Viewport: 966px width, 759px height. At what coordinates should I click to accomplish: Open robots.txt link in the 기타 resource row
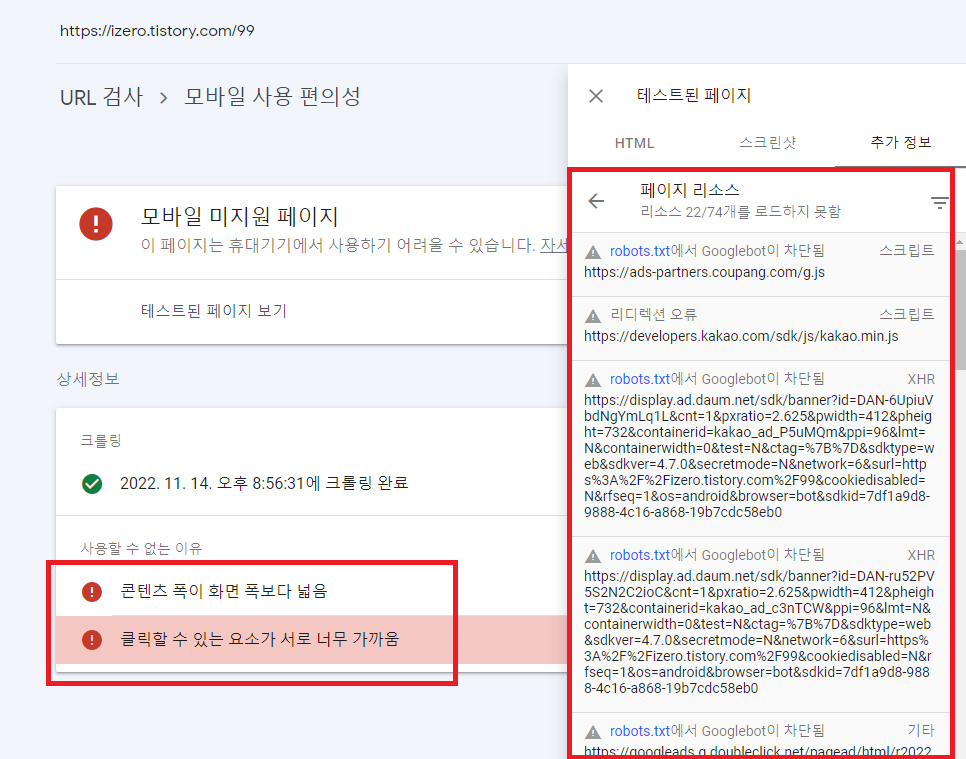click(639, 731)
